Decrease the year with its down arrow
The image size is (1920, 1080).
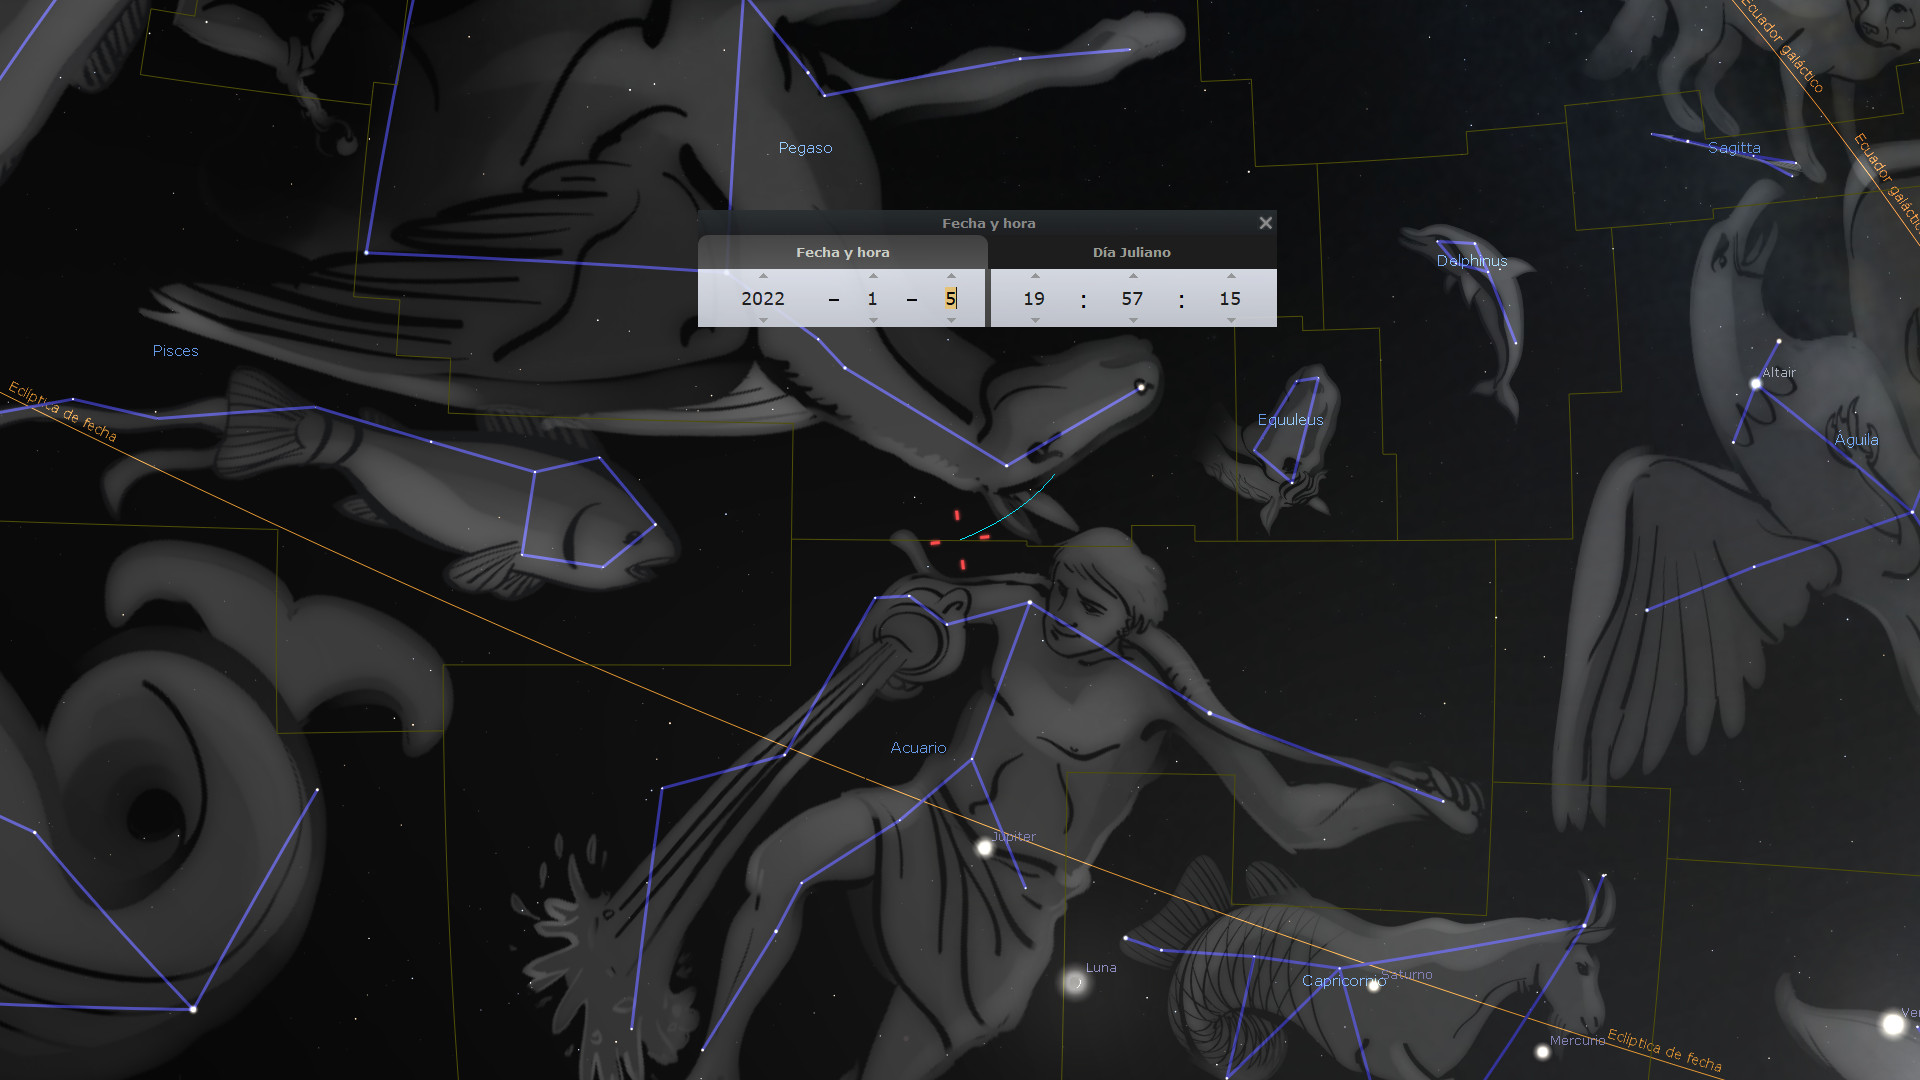[763, 320]
